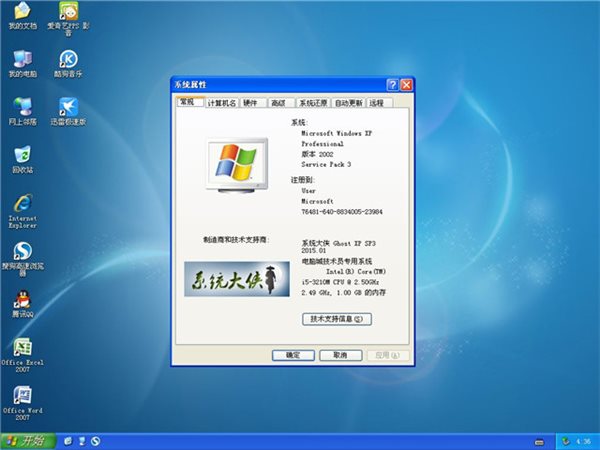Image resolution: width=600 pixels, height=450 pixels.
Task: Switch to the Remote (远程) tab
Action: point(379,103)
